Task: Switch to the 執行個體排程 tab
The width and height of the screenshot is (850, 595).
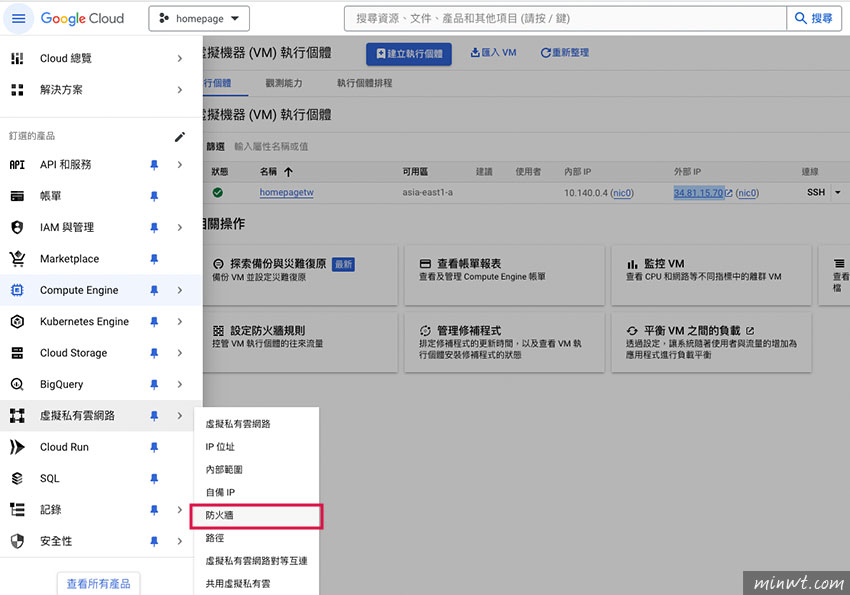Action: point(364,83)
